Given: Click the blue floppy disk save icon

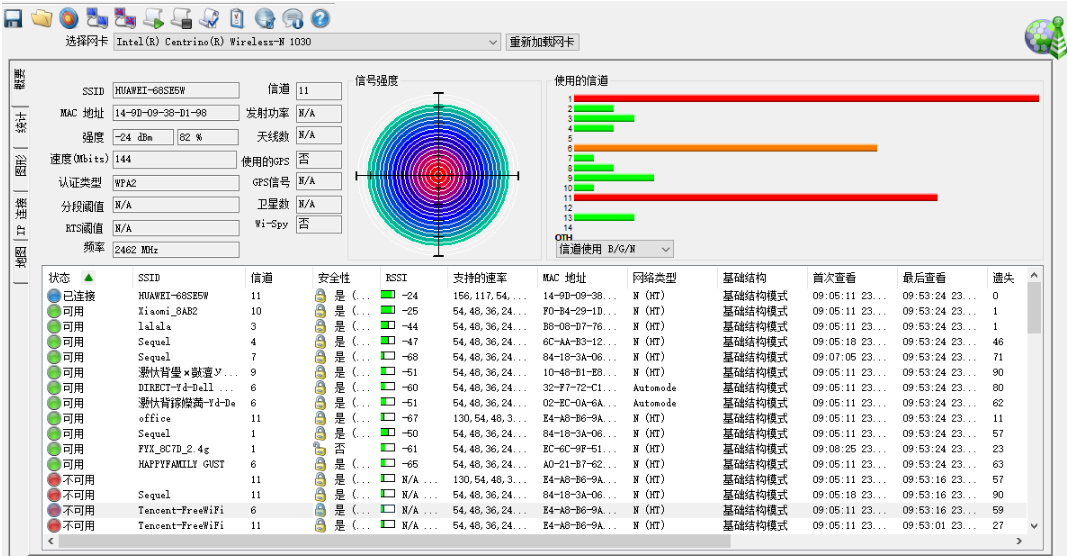Looking at the screenshot, I should 14,18.
